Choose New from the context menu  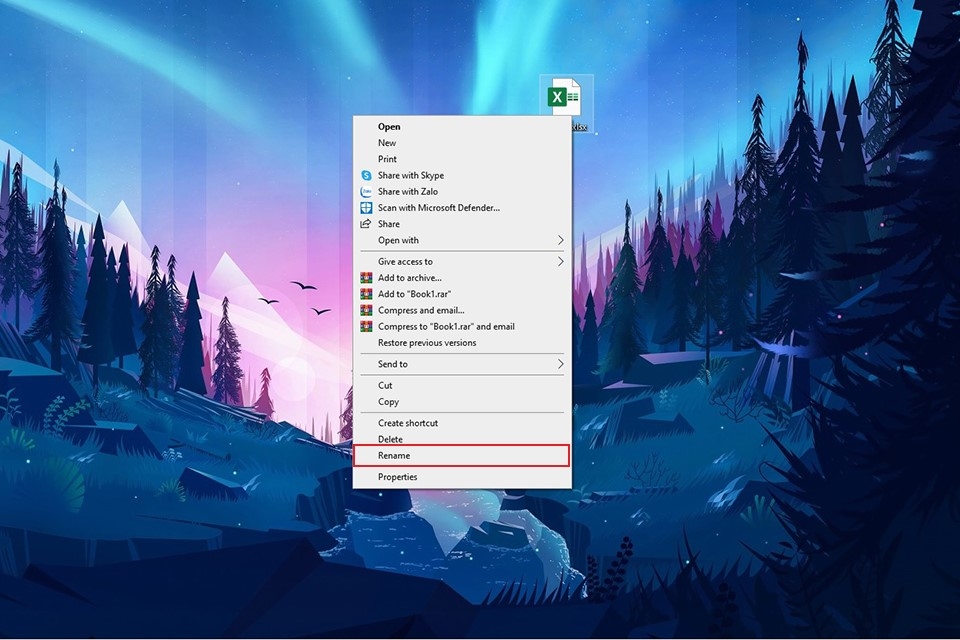[x=462, y=143]
